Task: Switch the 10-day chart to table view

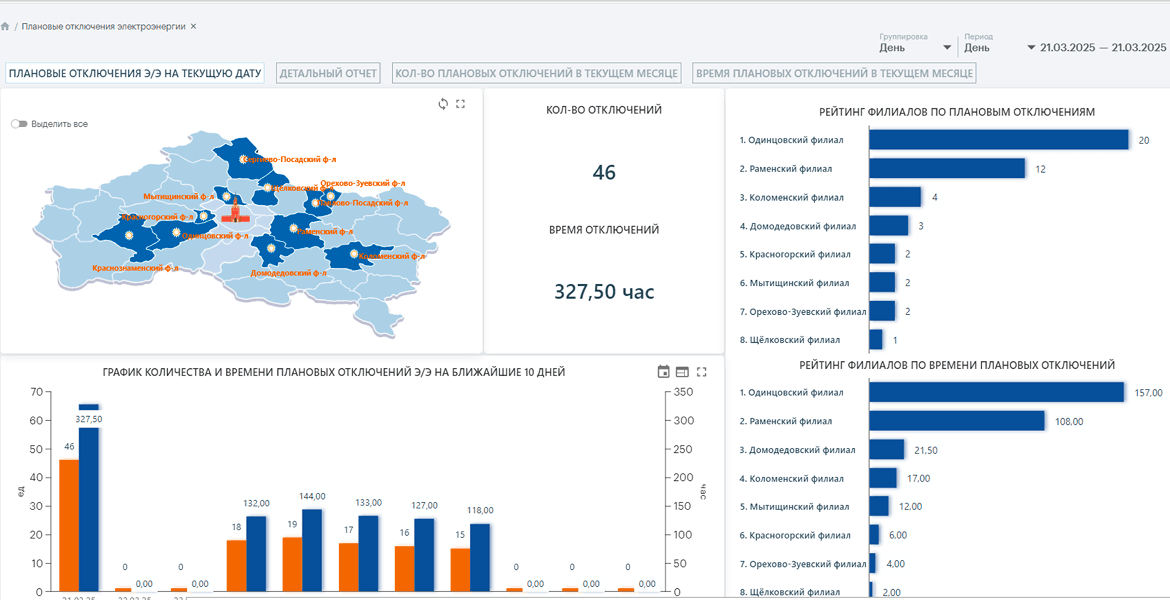Action: [681, 372]
